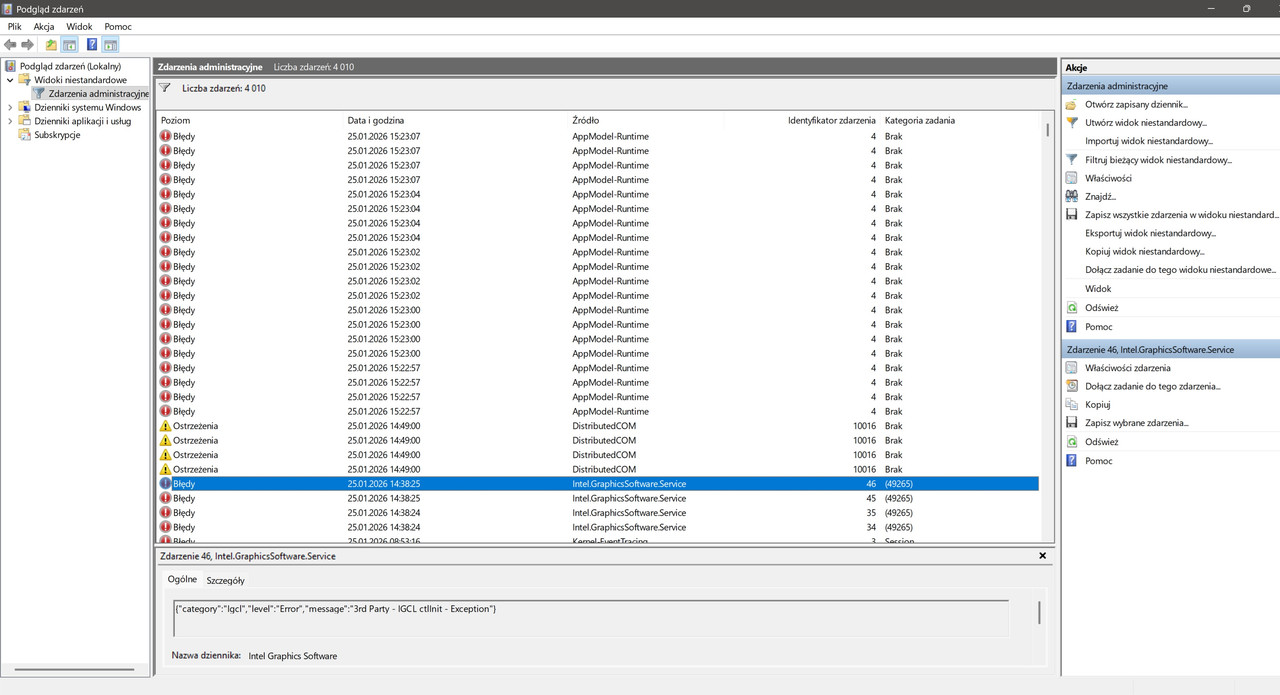The height and width of the screenshot is (695, 1280).
Task: Click Utwórz widok niestandardowy funnel icon
Action: [1071, 123]
